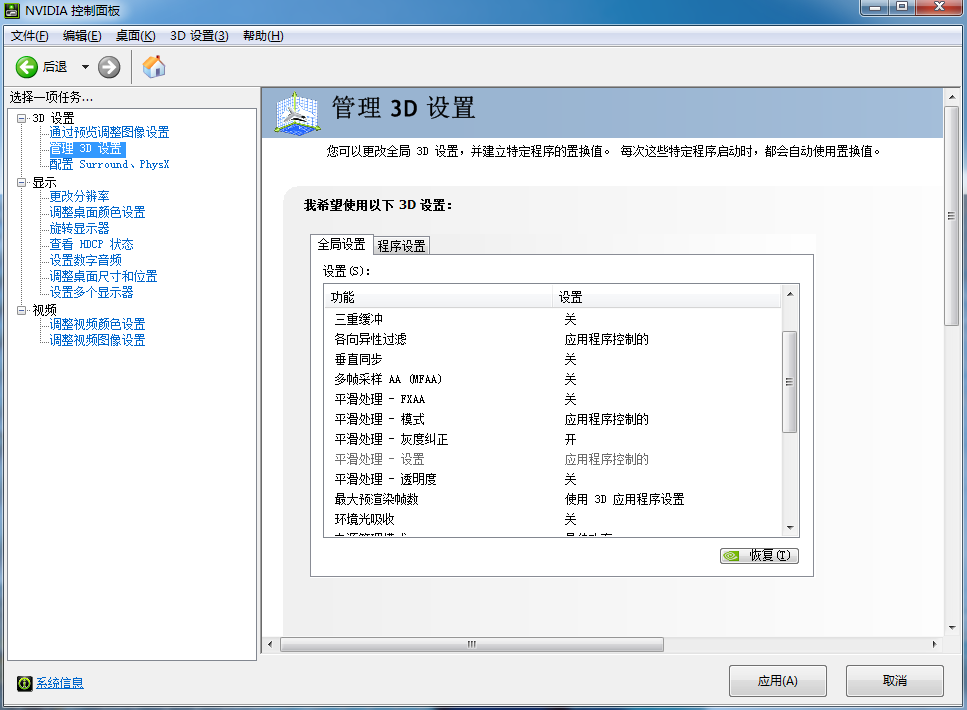Open 更改分辨率 task
Screen dimensions: 967x710
tap(80, 196)
